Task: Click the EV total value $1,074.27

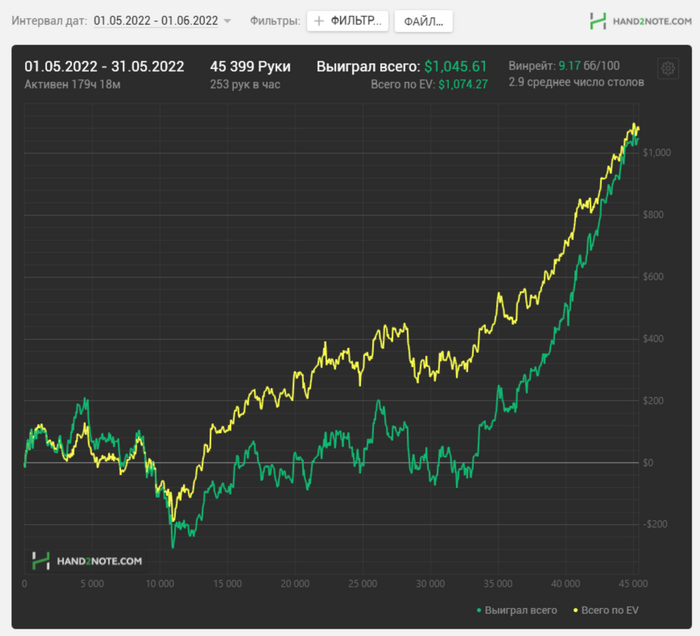Action: click(463, 84)
